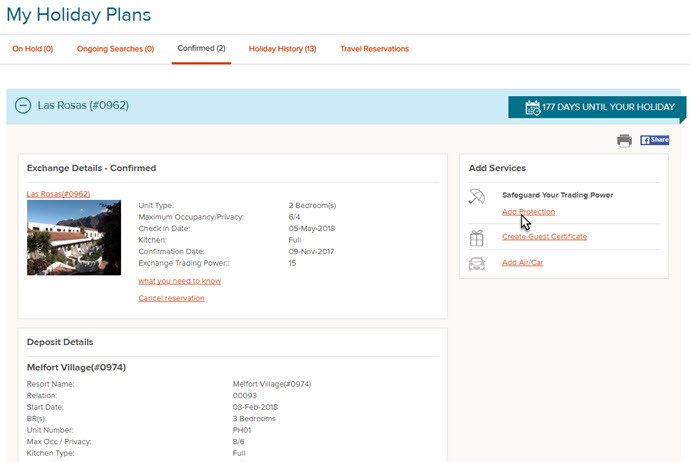690x462 pixels.
Task: Click the Add Air/Car link
Action: pos(522,263)
